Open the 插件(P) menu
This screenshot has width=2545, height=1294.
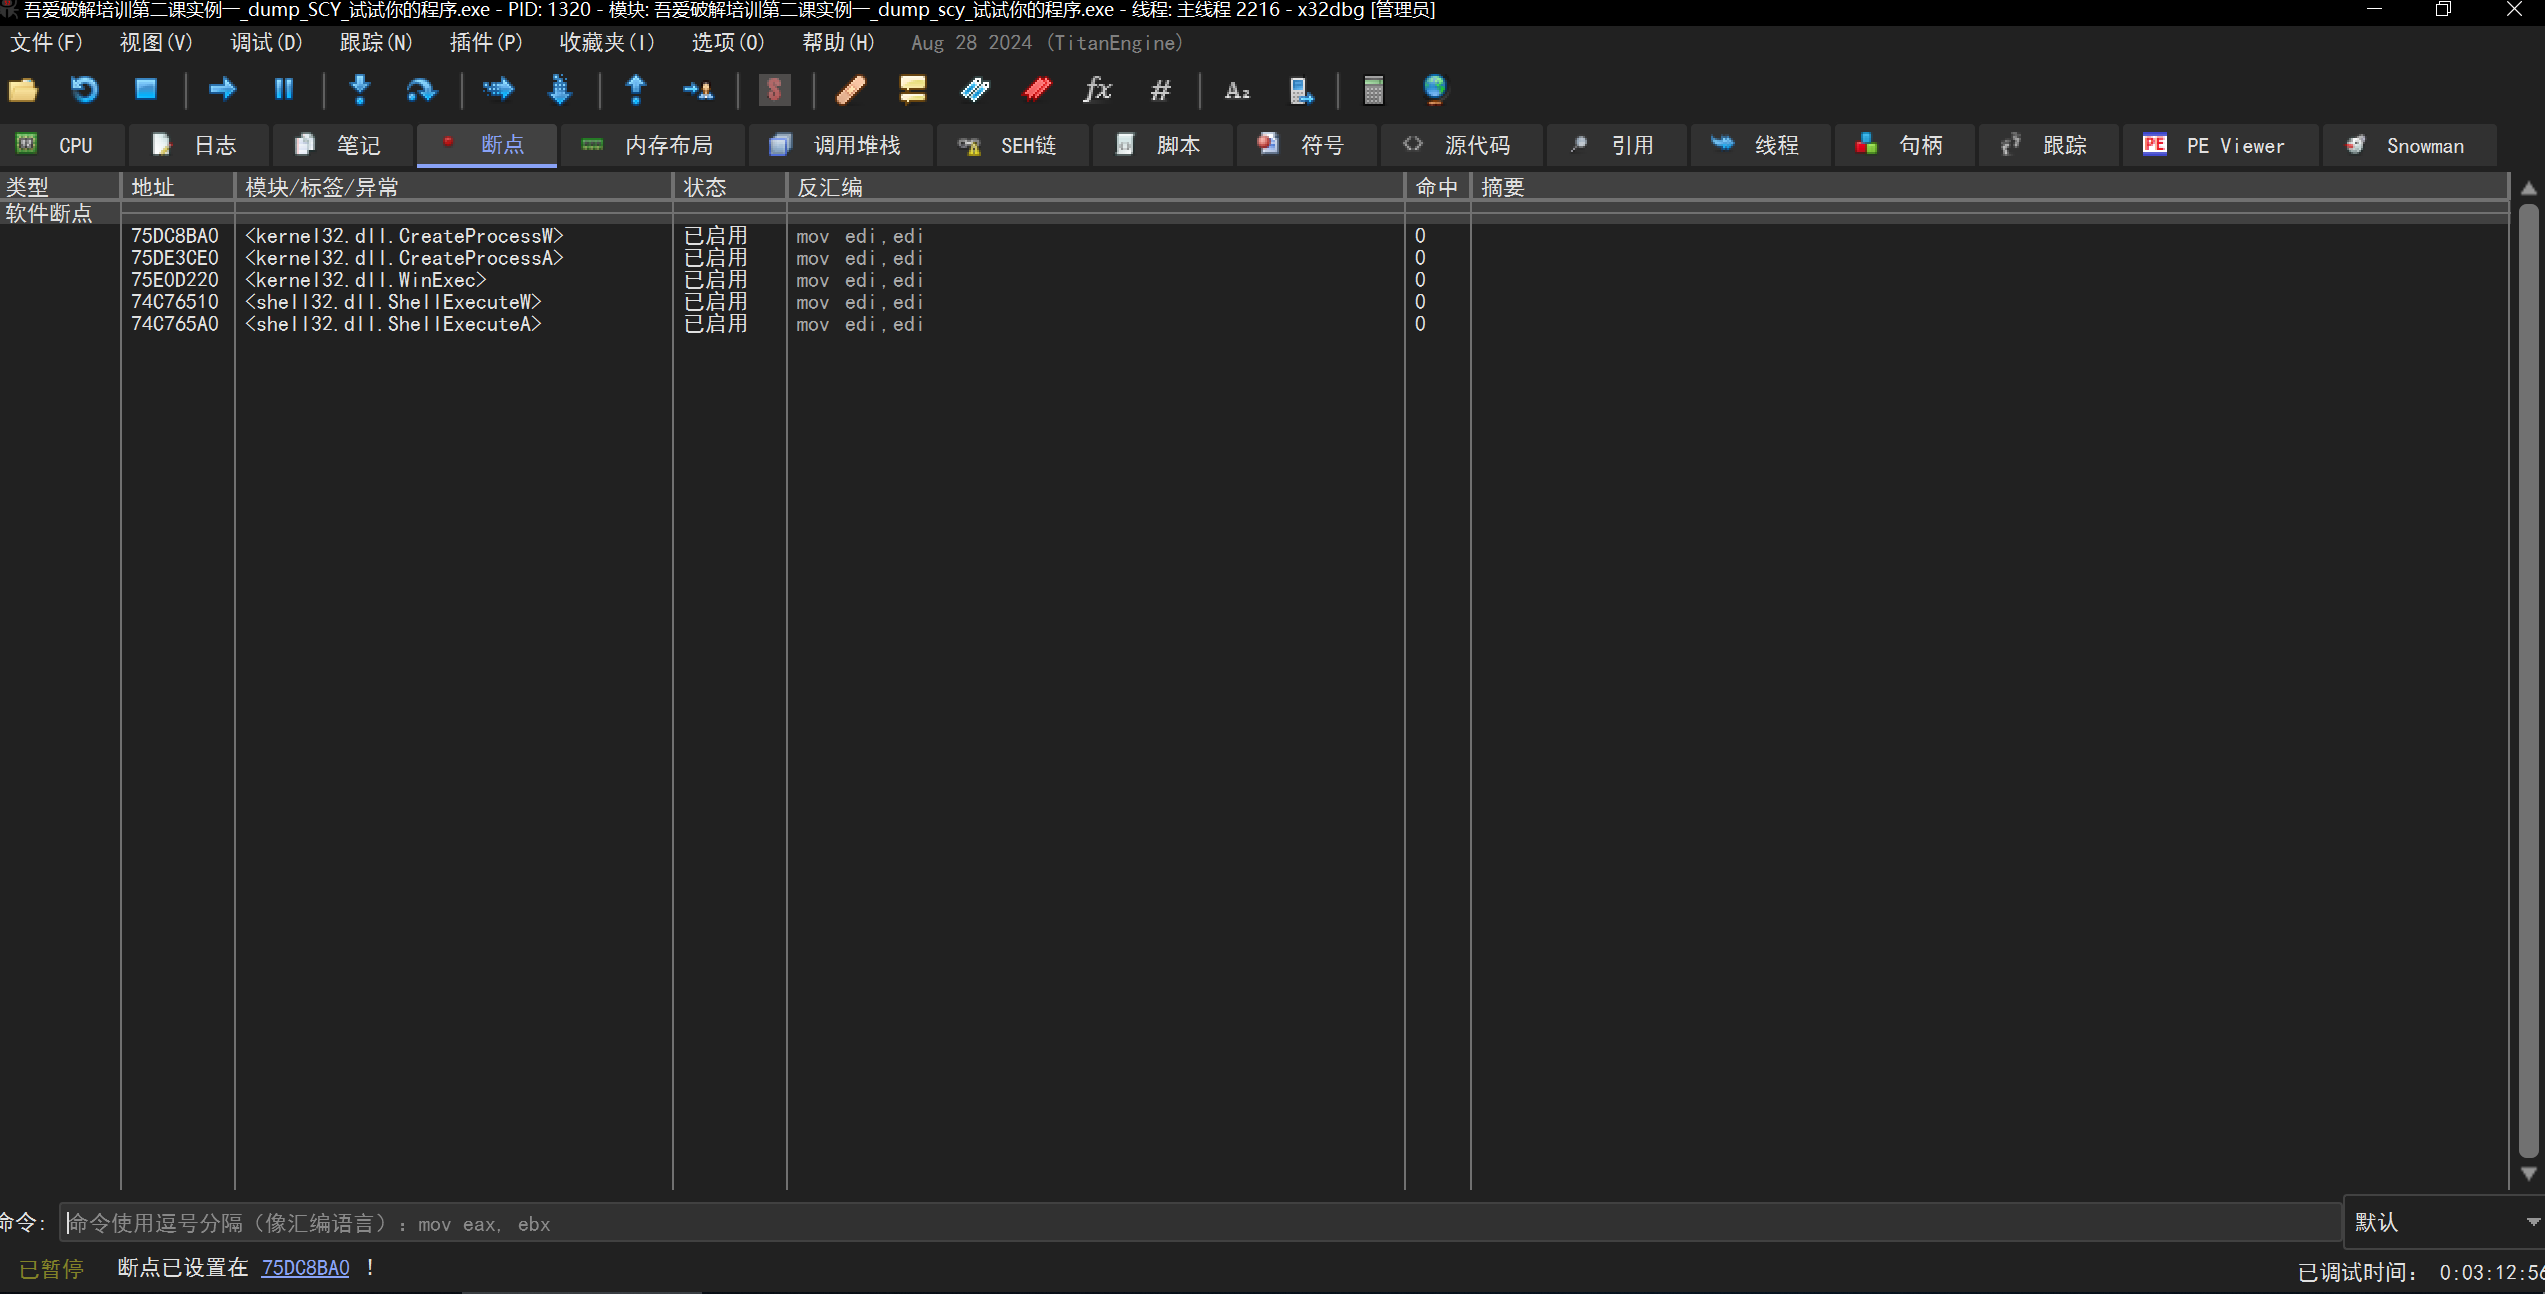tap(486, 42)
